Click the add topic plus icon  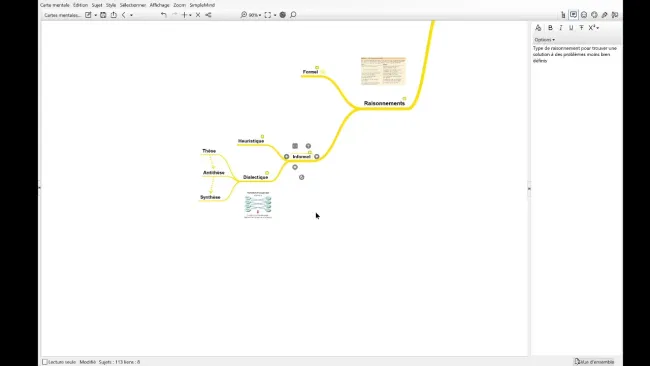click(184, 15)
